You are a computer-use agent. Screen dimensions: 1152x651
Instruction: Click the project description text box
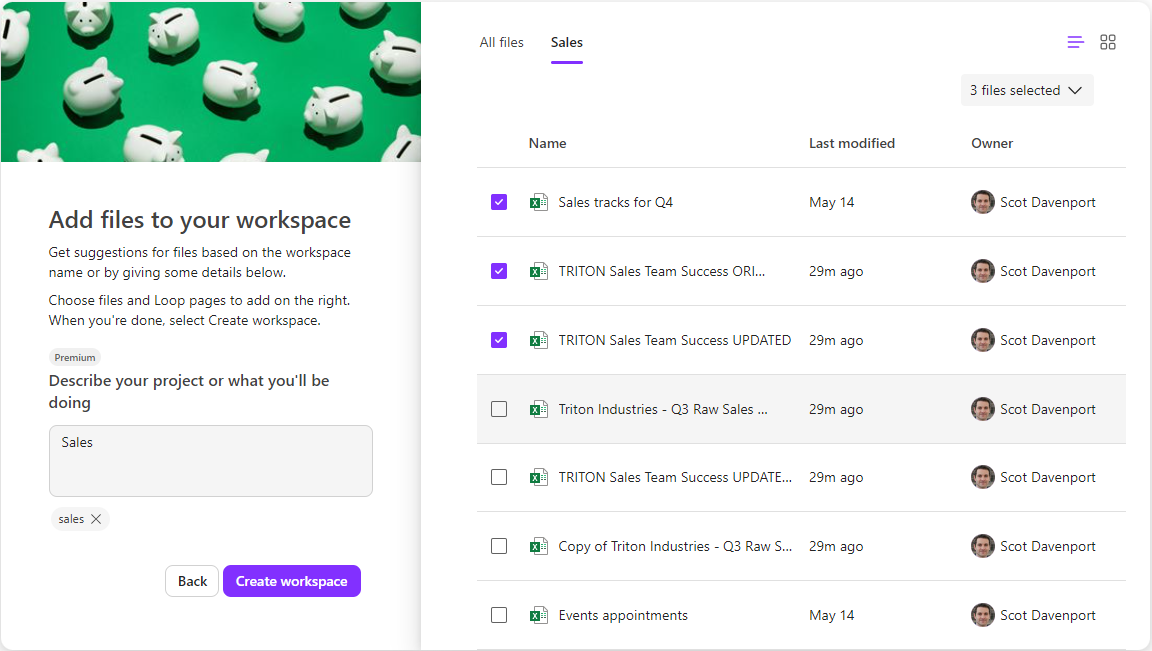click(210, 461)
